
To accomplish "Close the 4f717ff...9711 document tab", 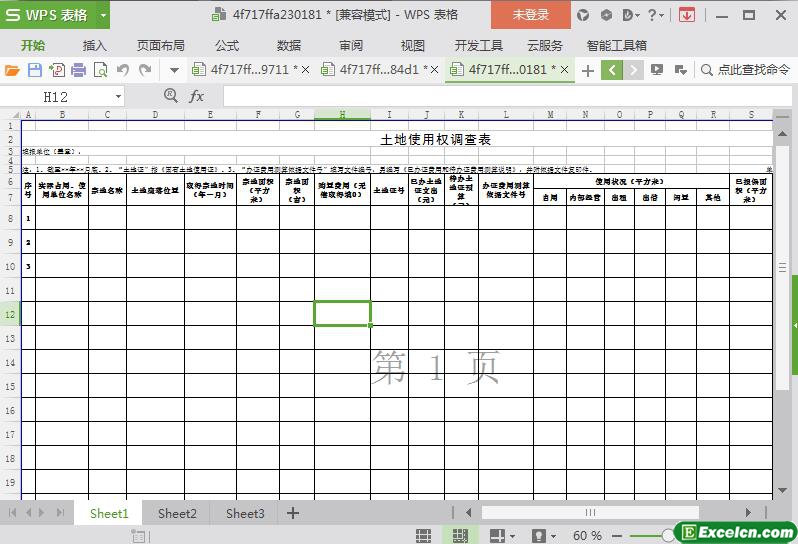I will (x=305, y=70).
